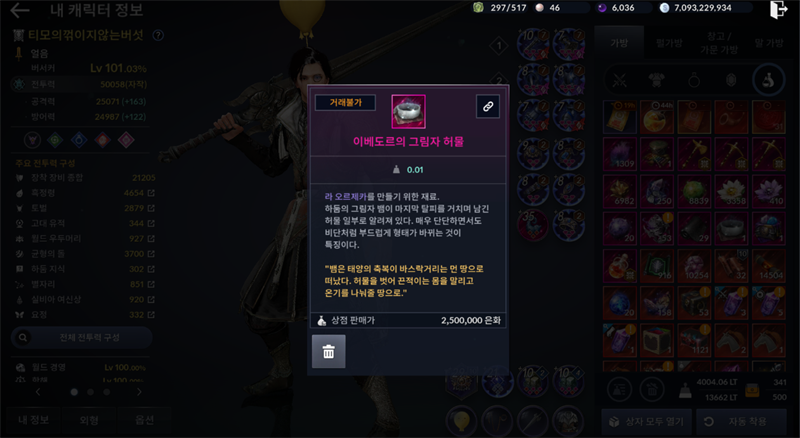The width and height of the screenshot is (800, 438).
Task: Open the external link next to 흑정령
Action: coord(151,193)
